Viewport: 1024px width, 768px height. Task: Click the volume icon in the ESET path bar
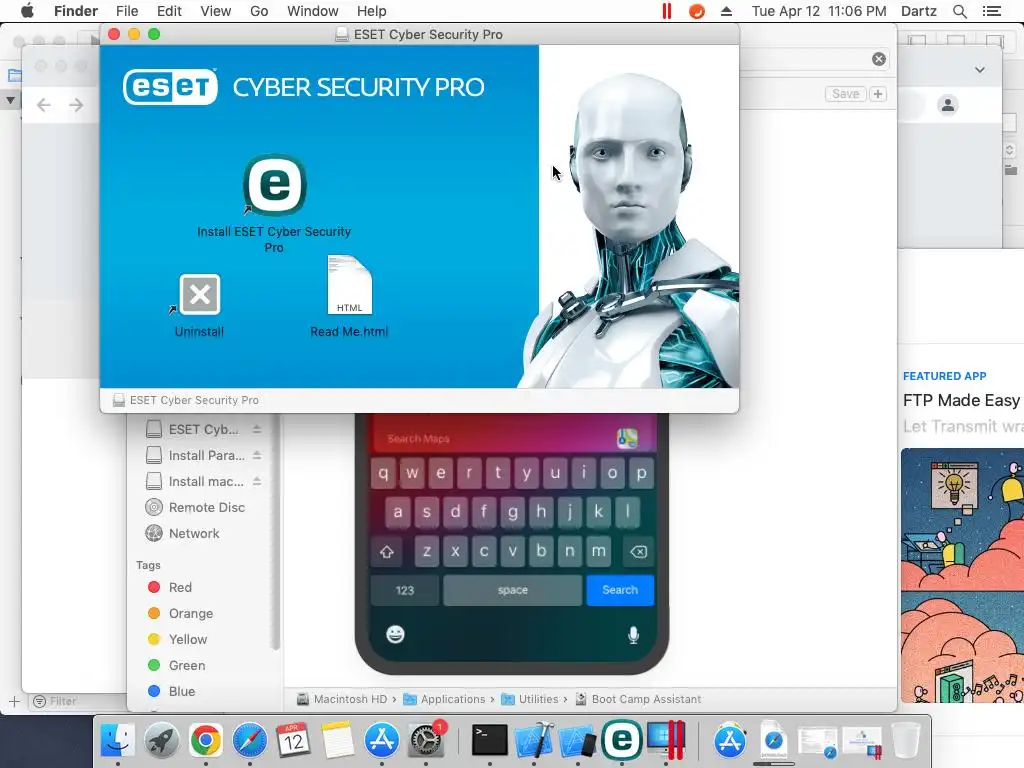(118, 400)
